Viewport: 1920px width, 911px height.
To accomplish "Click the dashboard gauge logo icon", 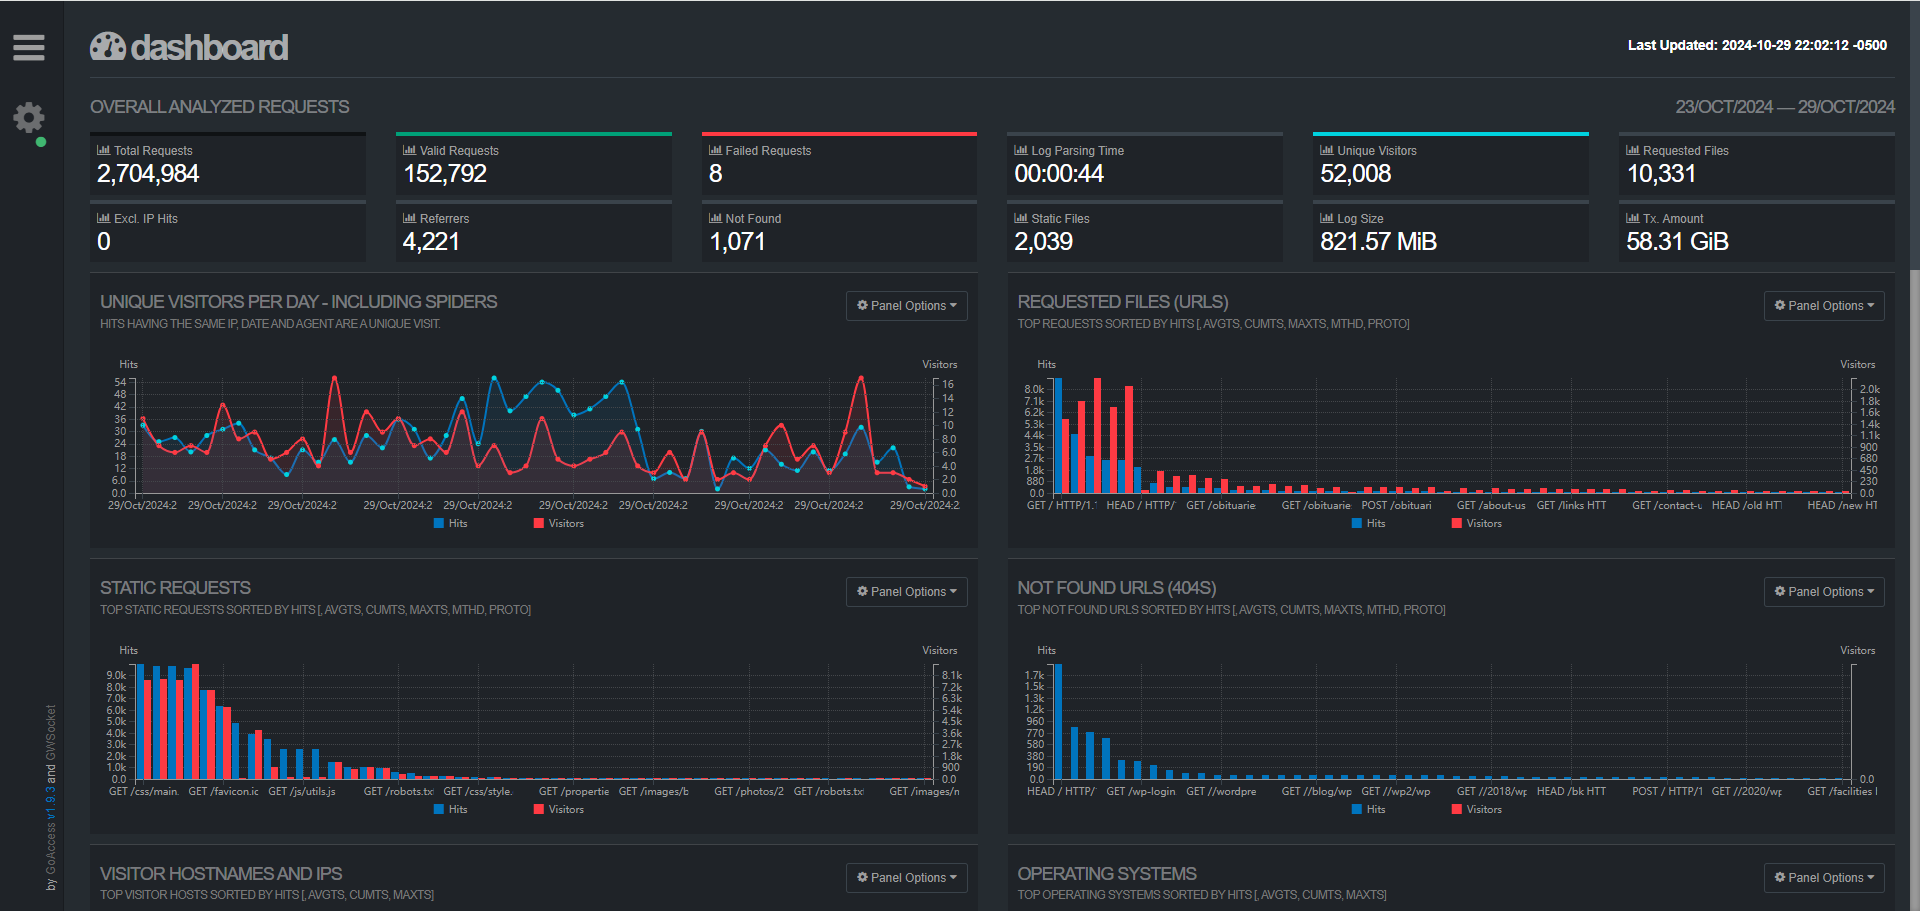I will 108,47.
